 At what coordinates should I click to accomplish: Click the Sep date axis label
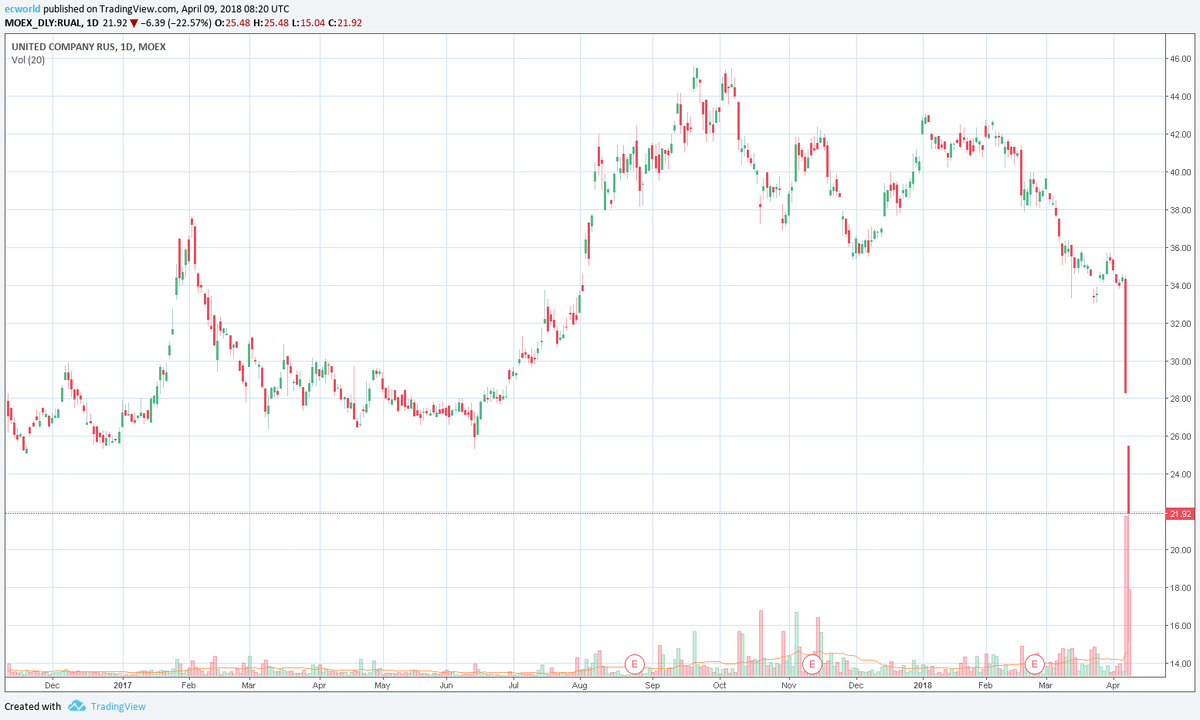[653, 685]
